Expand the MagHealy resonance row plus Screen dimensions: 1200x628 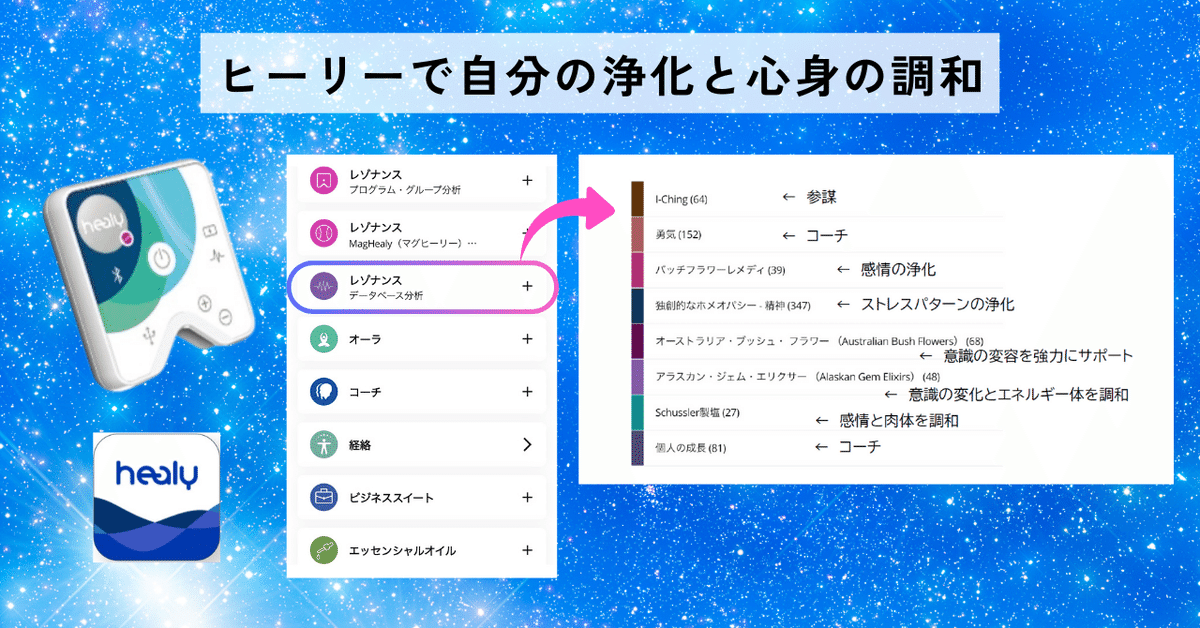[527, 233]
